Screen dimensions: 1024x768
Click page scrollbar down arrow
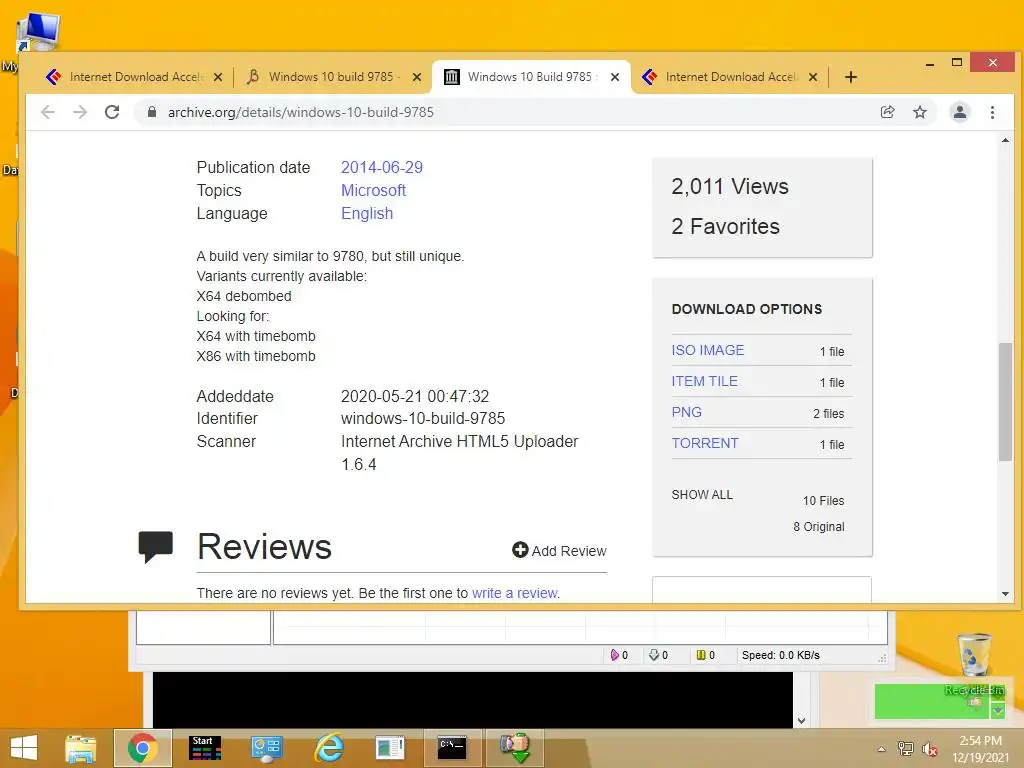coord(1005,594)
